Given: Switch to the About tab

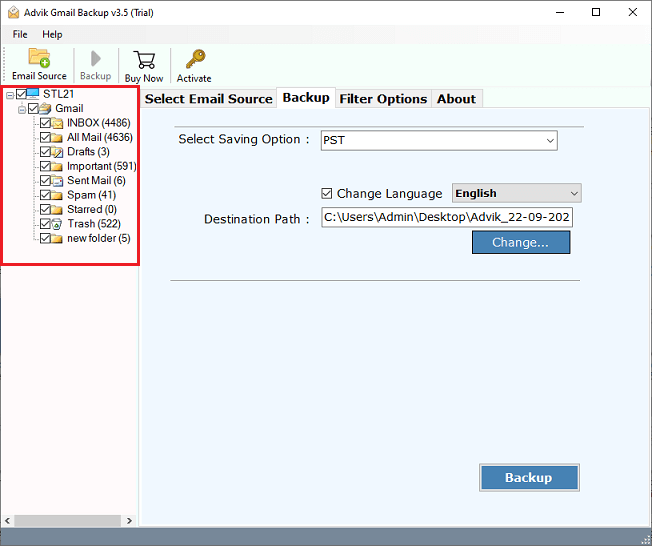Looking at the screenshot, I should coord(456,99).
